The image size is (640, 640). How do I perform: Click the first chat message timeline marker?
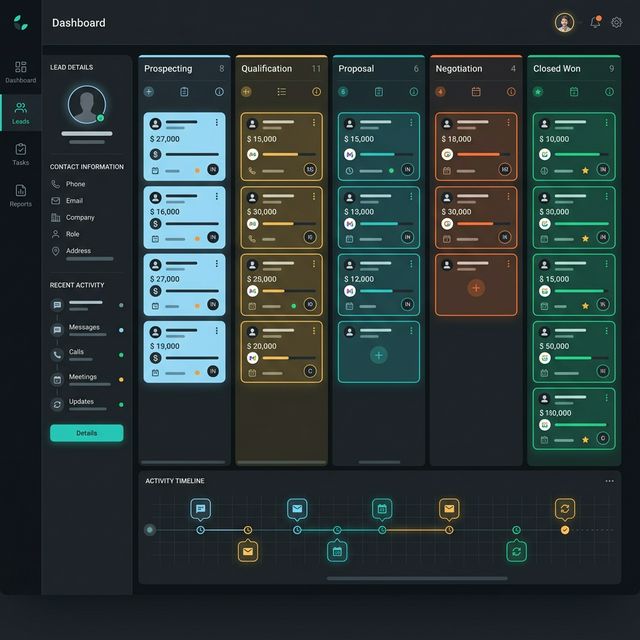tap(200, 509)
